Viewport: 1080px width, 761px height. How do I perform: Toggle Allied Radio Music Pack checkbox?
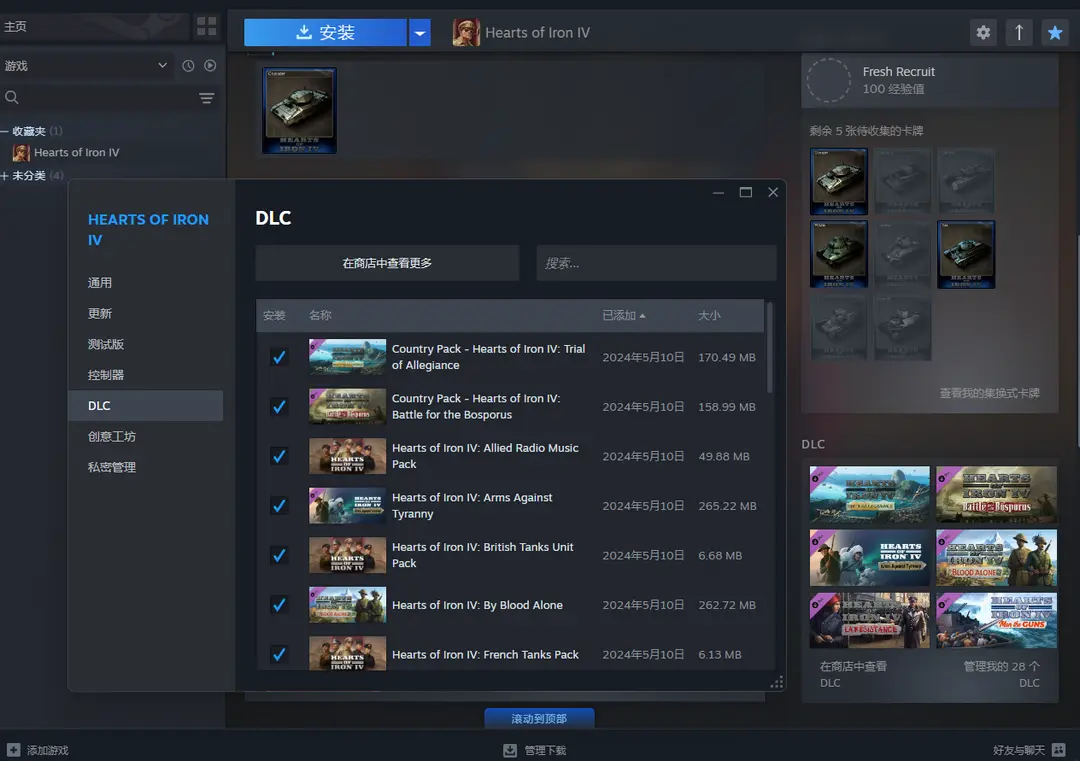[x=279, y=456]
